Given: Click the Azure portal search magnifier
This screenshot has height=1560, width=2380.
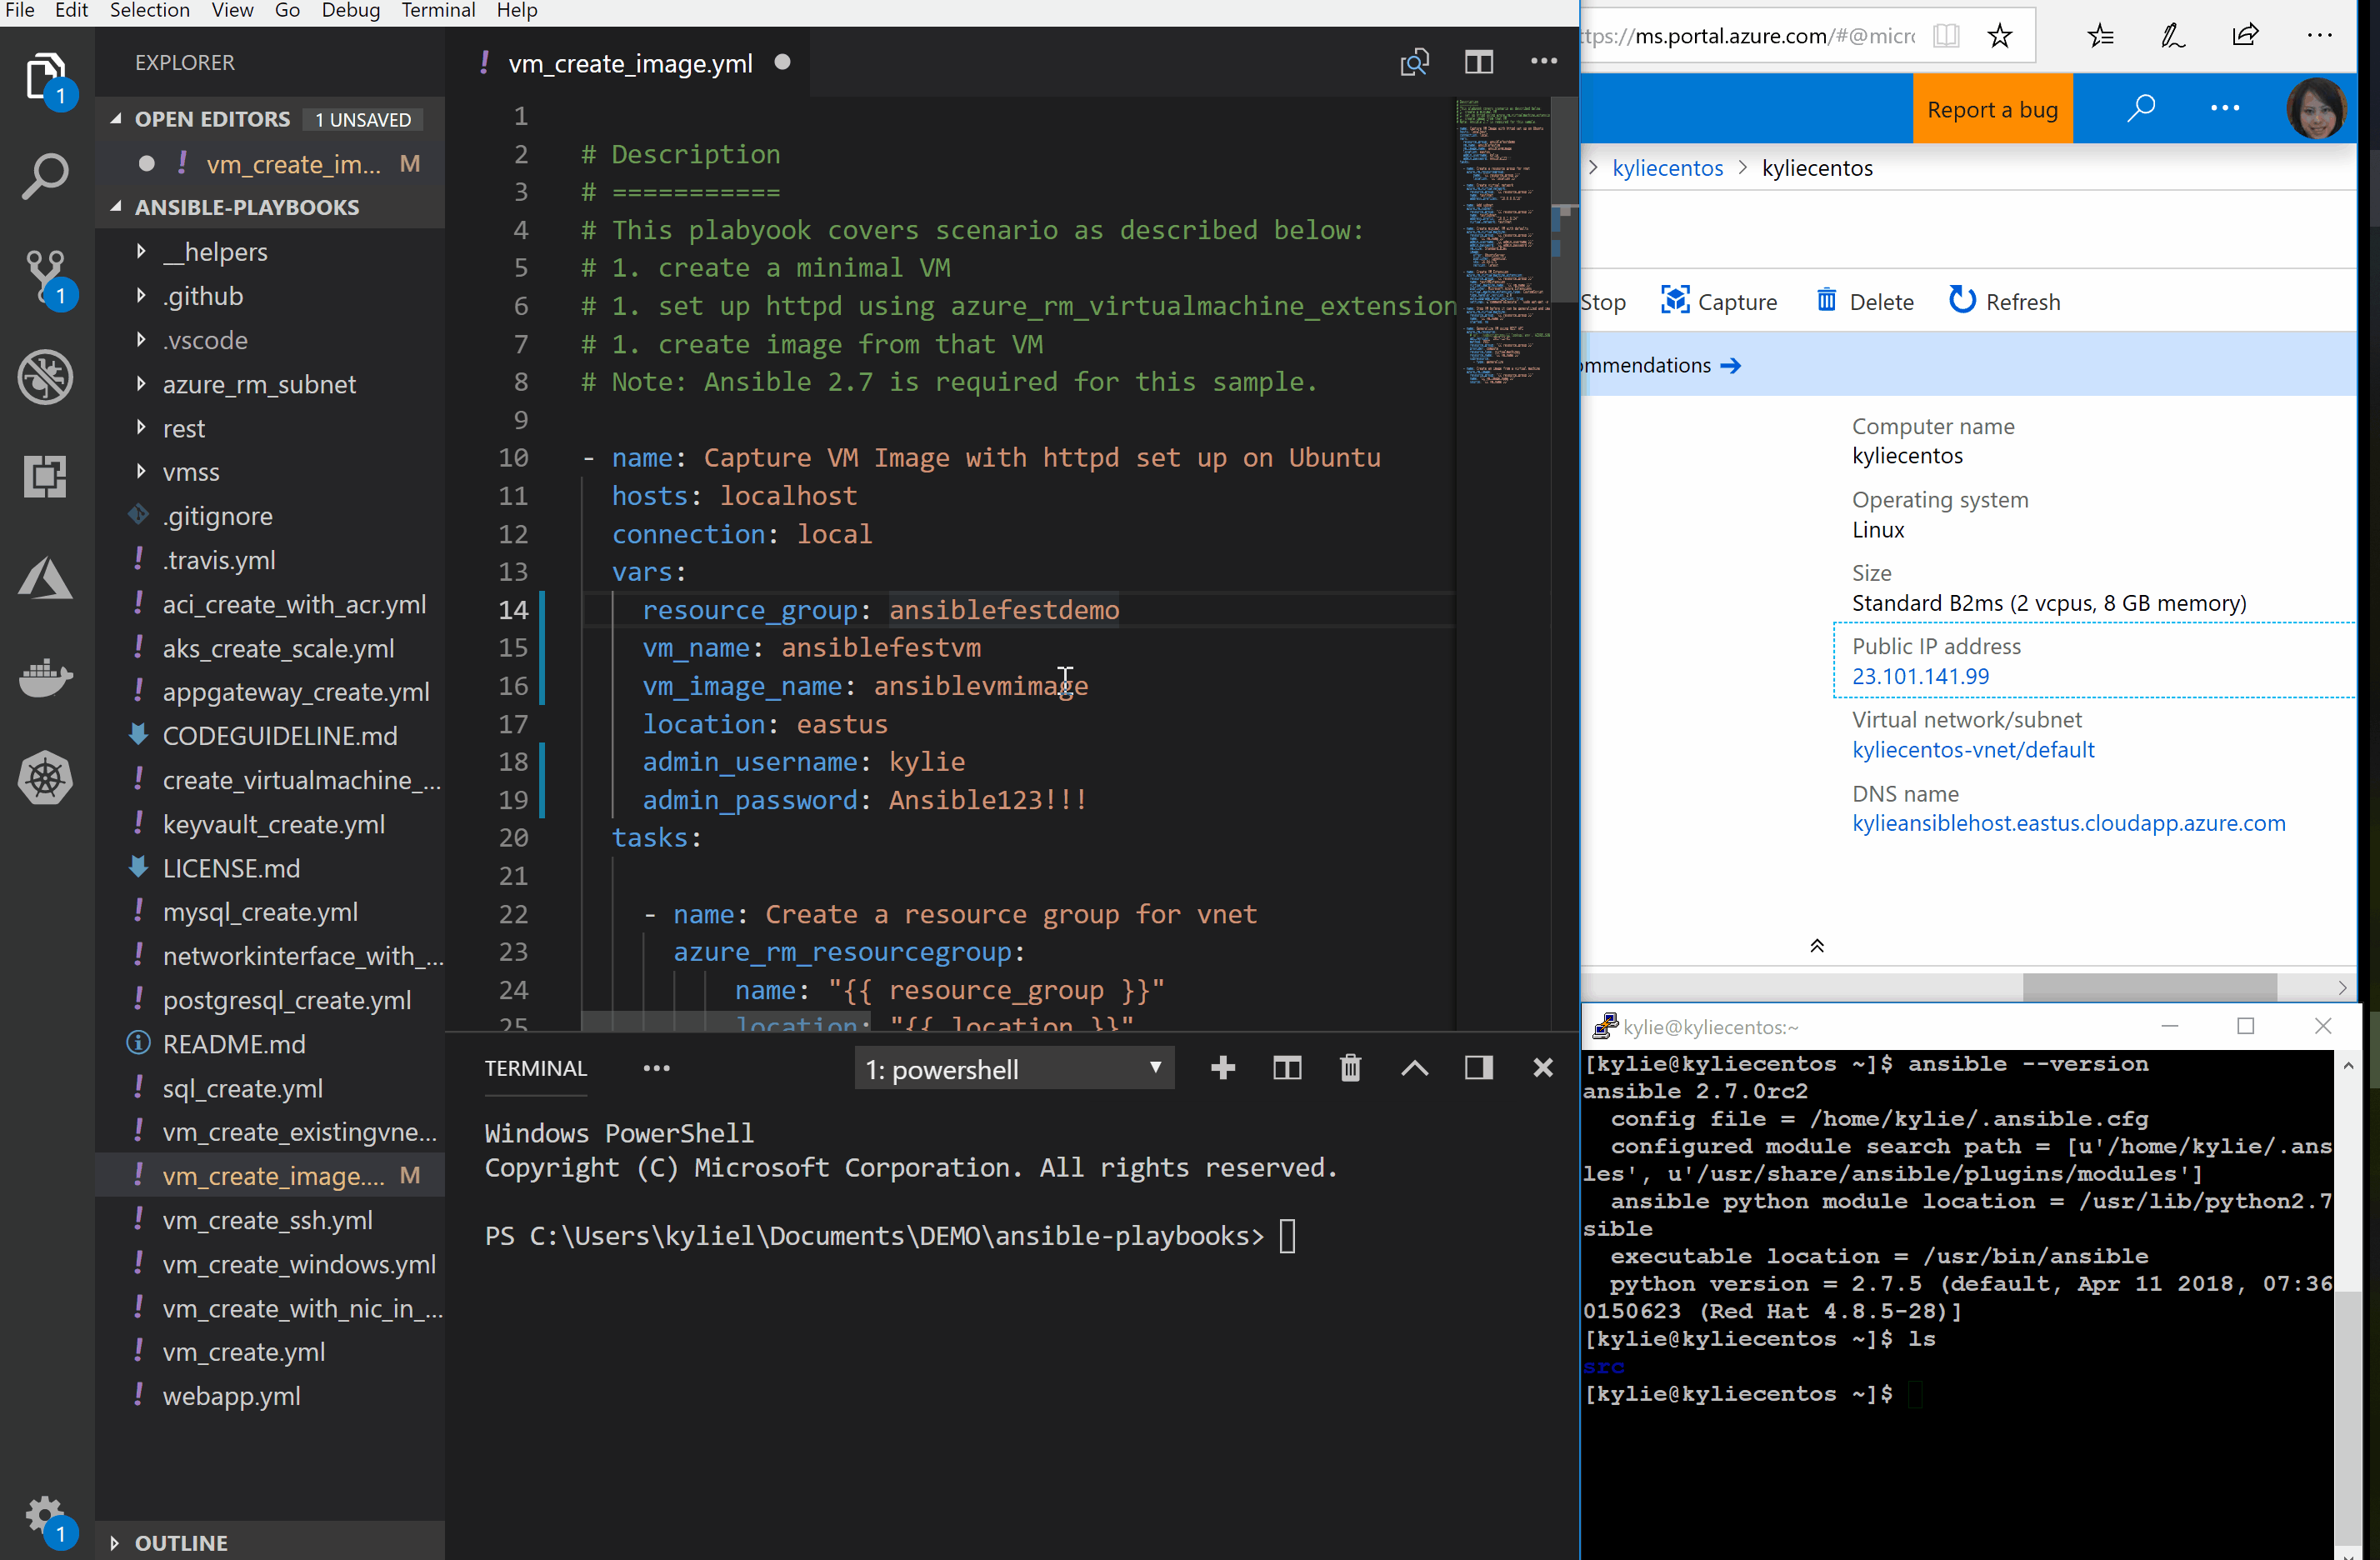Looking at the screenshot, I should pyautogui.click(x=2141, y=108).
